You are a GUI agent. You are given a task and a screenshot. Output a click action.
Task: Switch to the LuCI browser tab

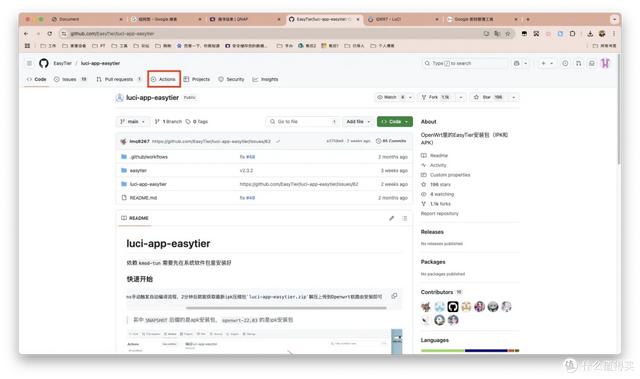point(402,19)
